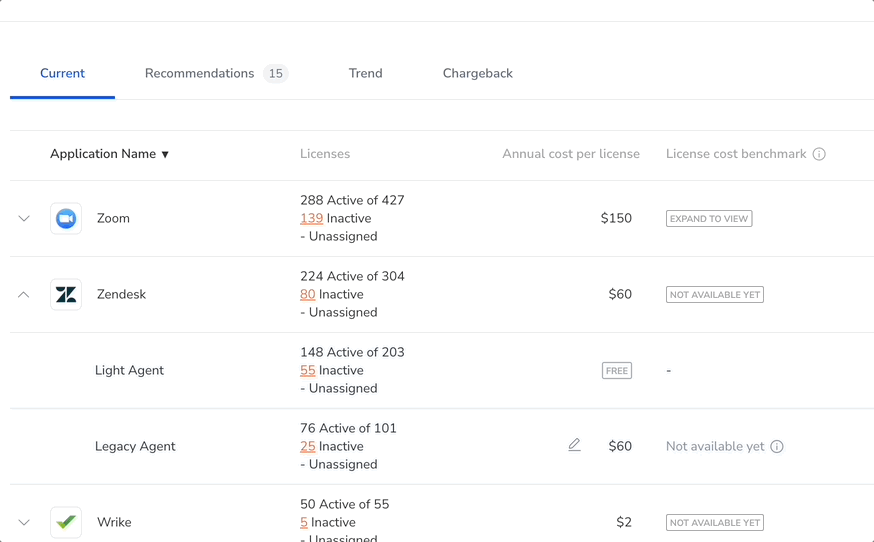Click the Zoom application name
The height and width of the screenshot is (542, 874).
click(x=113, y=218)
